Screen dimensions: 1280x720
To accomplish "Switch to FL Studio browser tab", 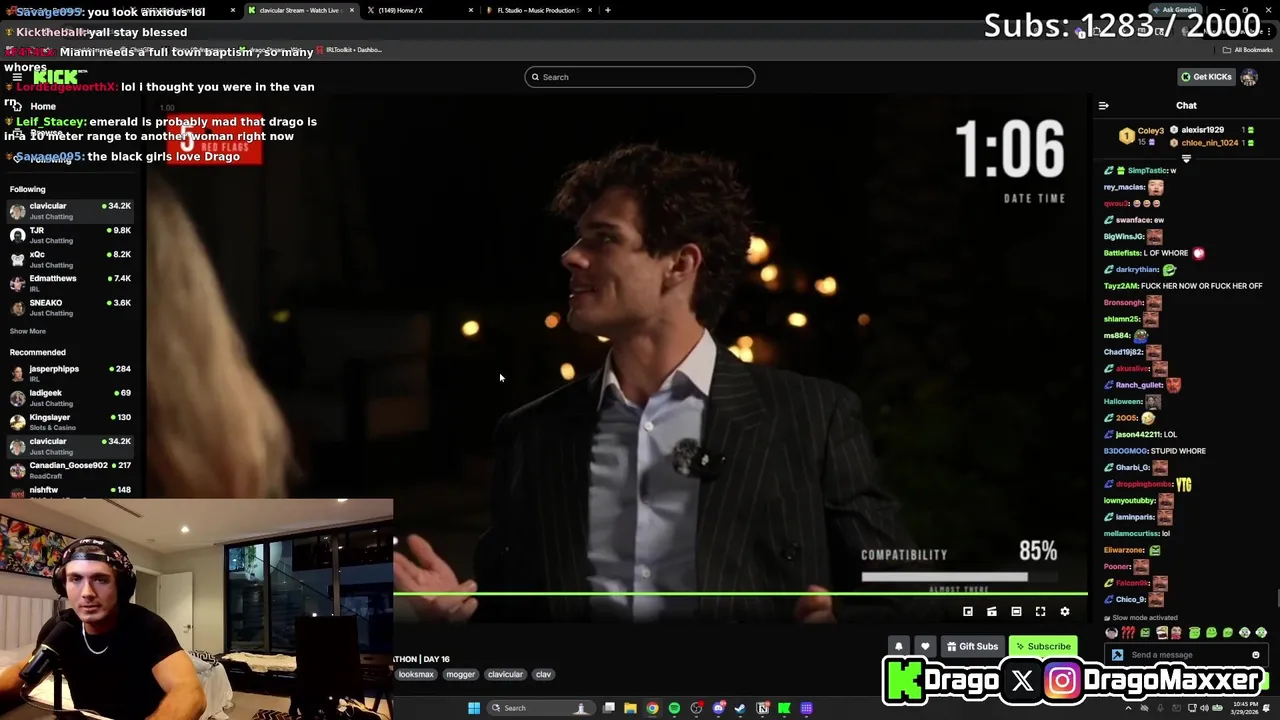I will point(540,10).
